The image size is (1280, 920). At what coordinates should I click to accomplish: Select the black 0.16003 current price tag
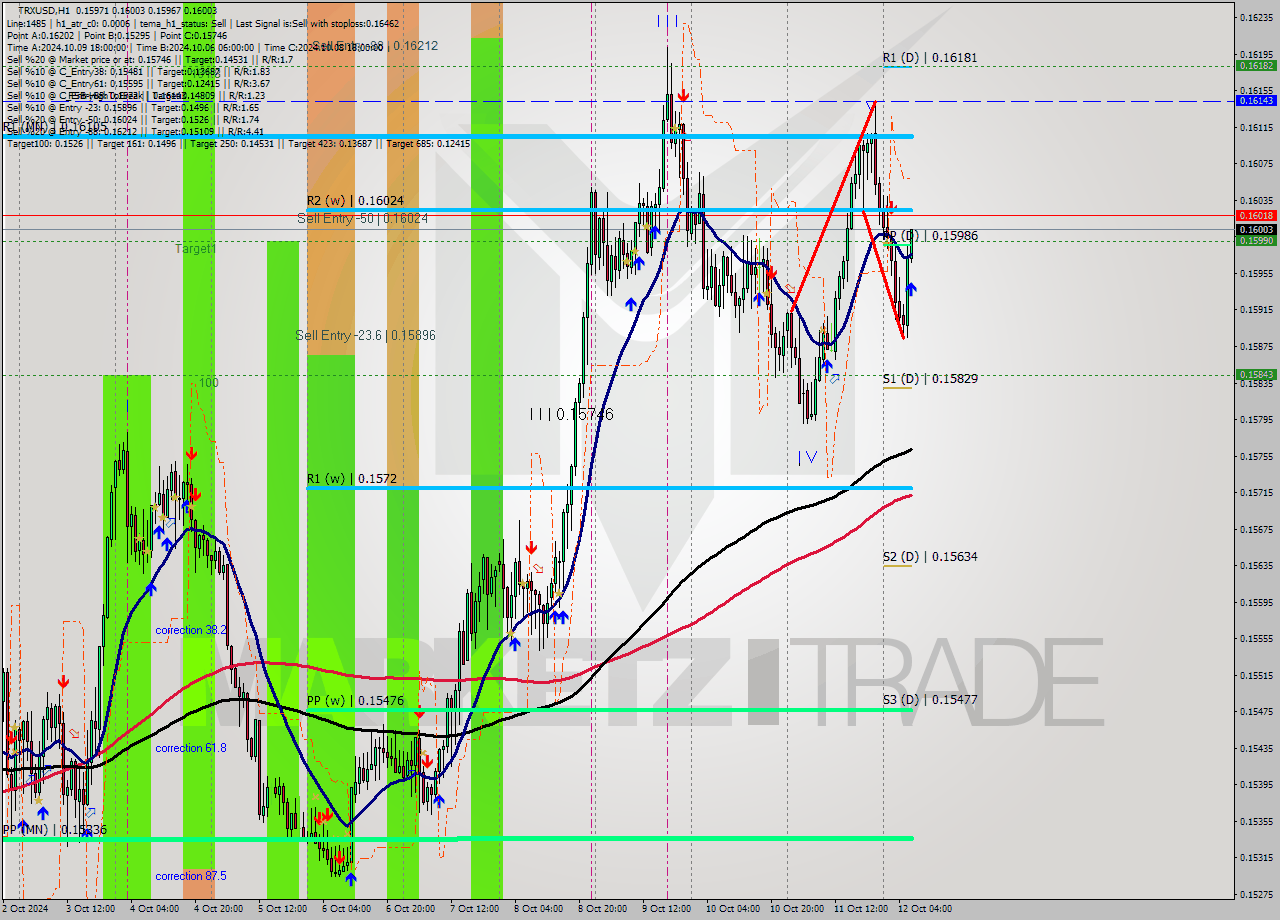point(1256,229)
